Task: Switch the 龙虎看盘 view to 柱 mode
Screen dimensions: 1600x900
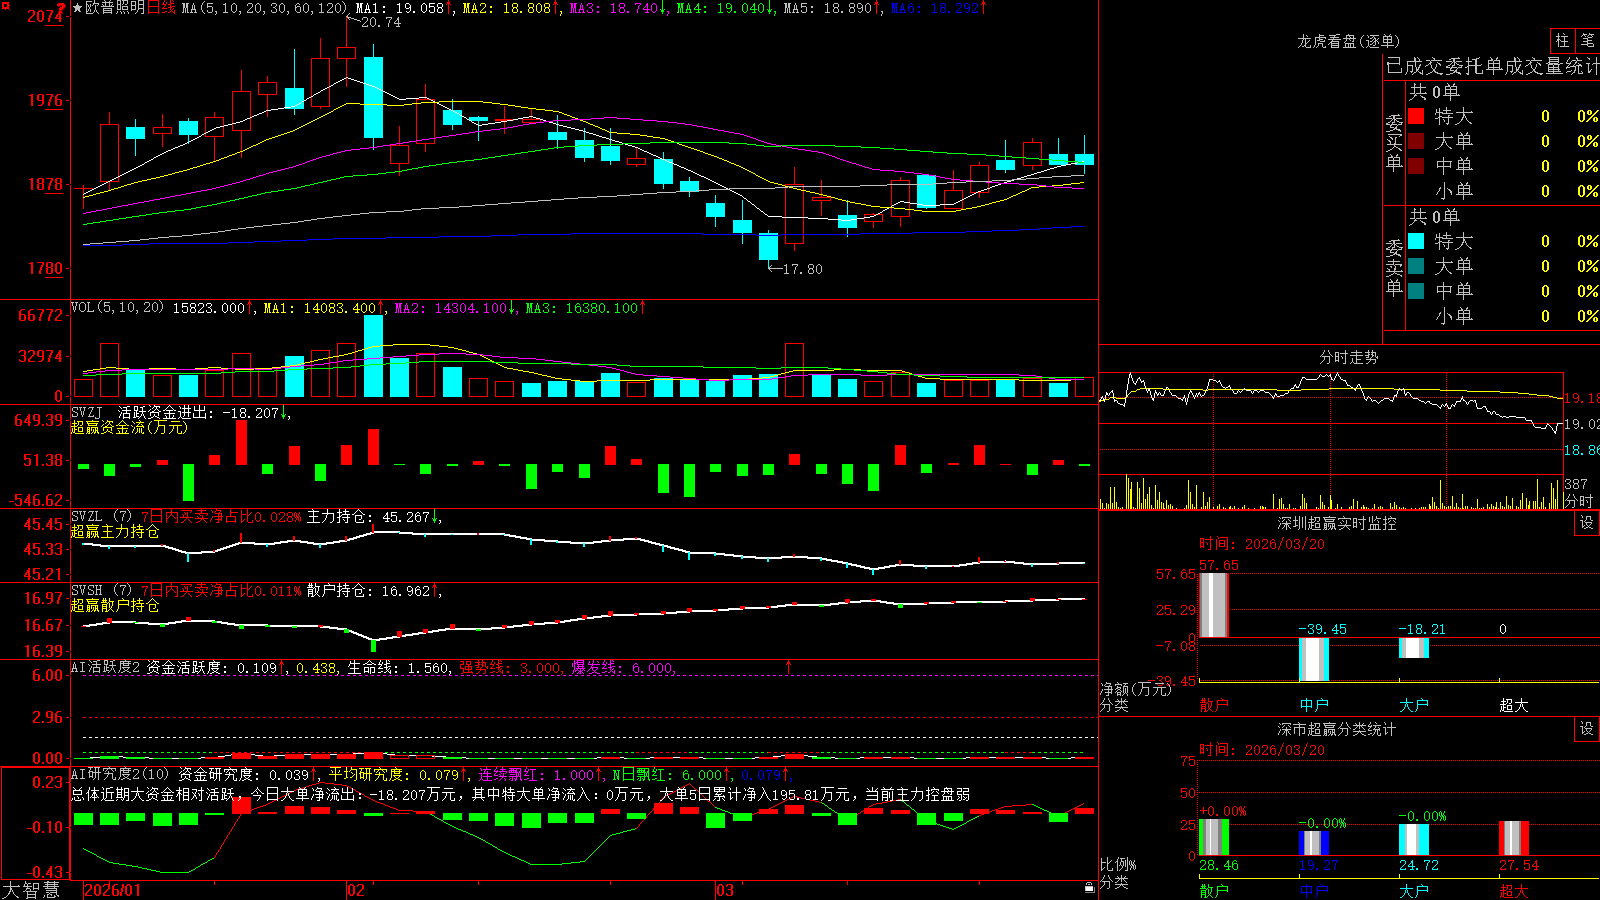Action: [x=1562, y=41]
